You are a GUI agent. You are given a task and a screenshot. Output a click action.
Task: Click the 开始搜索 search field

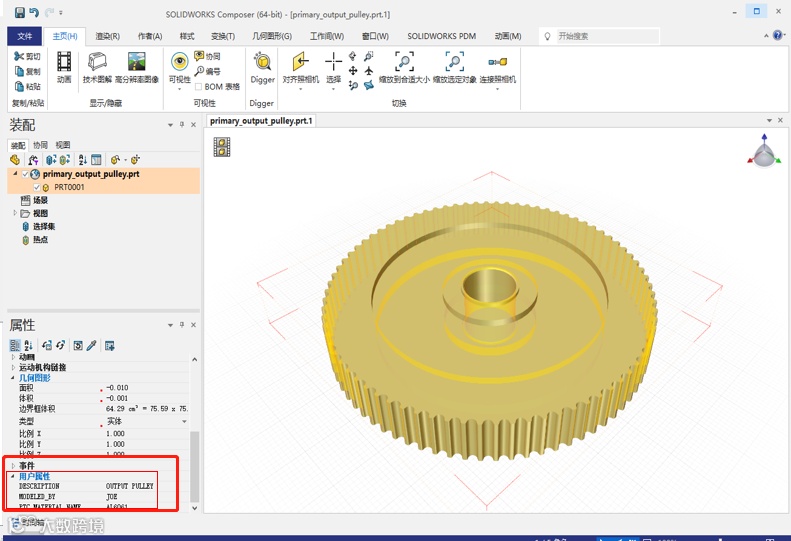[x=600, y=36]
